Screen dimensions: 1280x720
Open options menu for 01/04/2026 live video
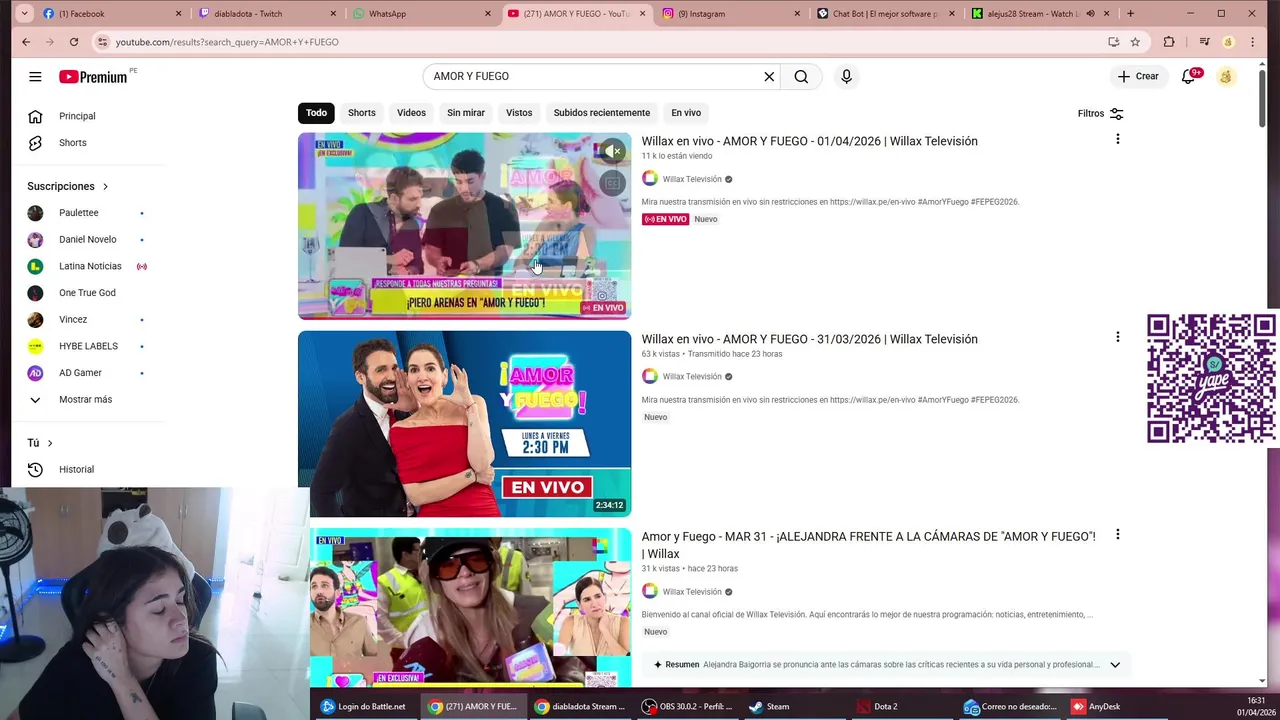(x=1117, y=139)
